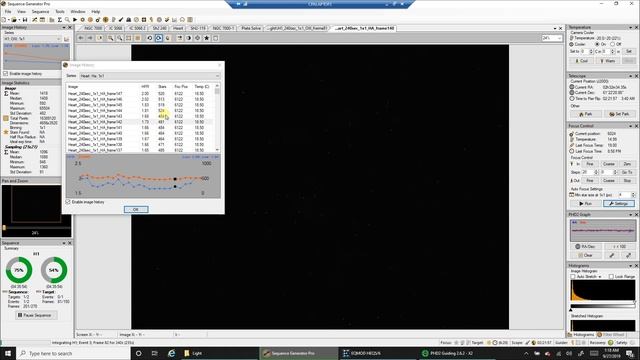
Task: Close the Image History docked panel
Action: (x=70, y=27)
